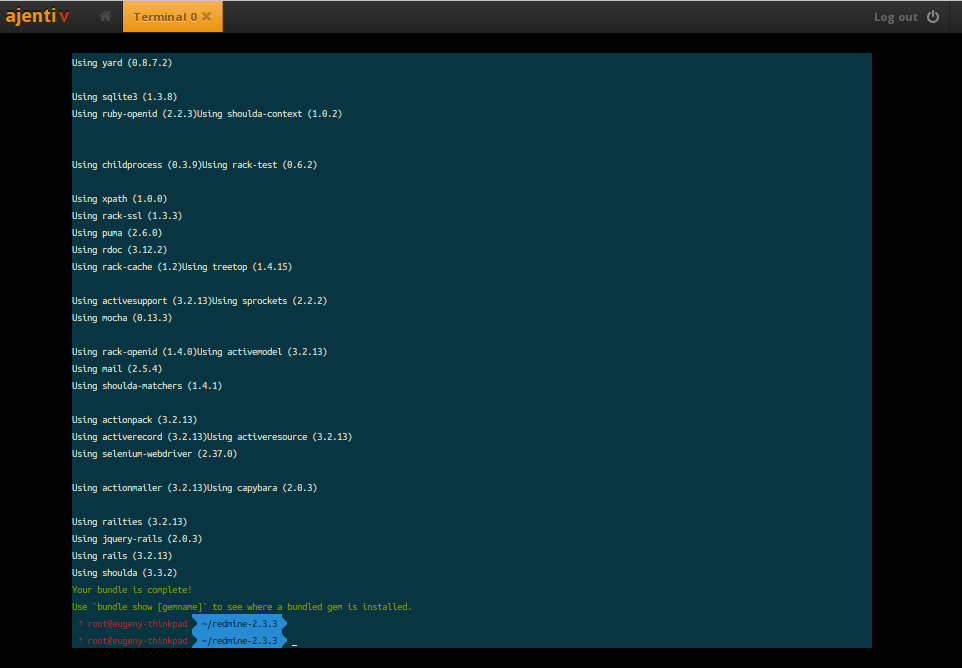Viewport: 962px width, 668px height.
Task: Click the 'Using rails (3.2.13)' line
Action: point(122,556)
